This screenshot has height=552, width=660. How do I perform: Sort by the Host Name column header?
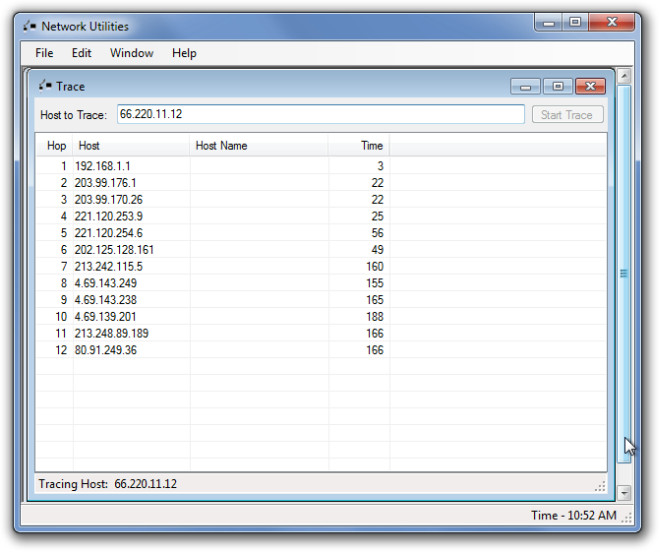click(259, 146)
